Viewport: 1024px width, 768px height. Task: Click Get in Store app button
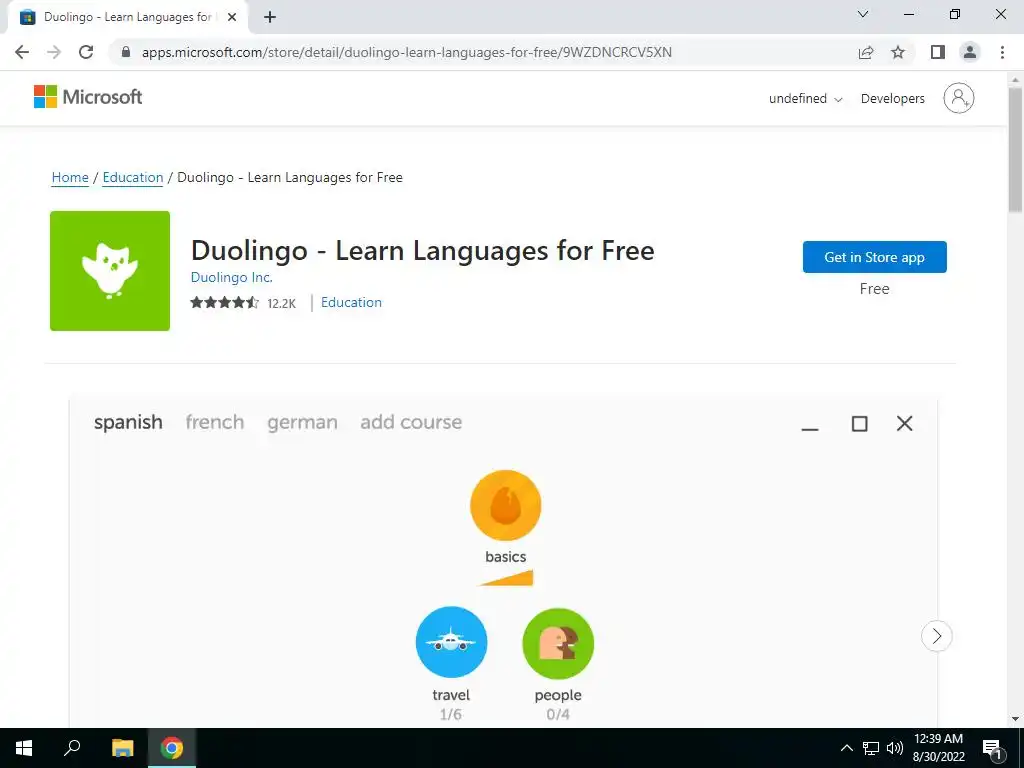pos(874,257)
